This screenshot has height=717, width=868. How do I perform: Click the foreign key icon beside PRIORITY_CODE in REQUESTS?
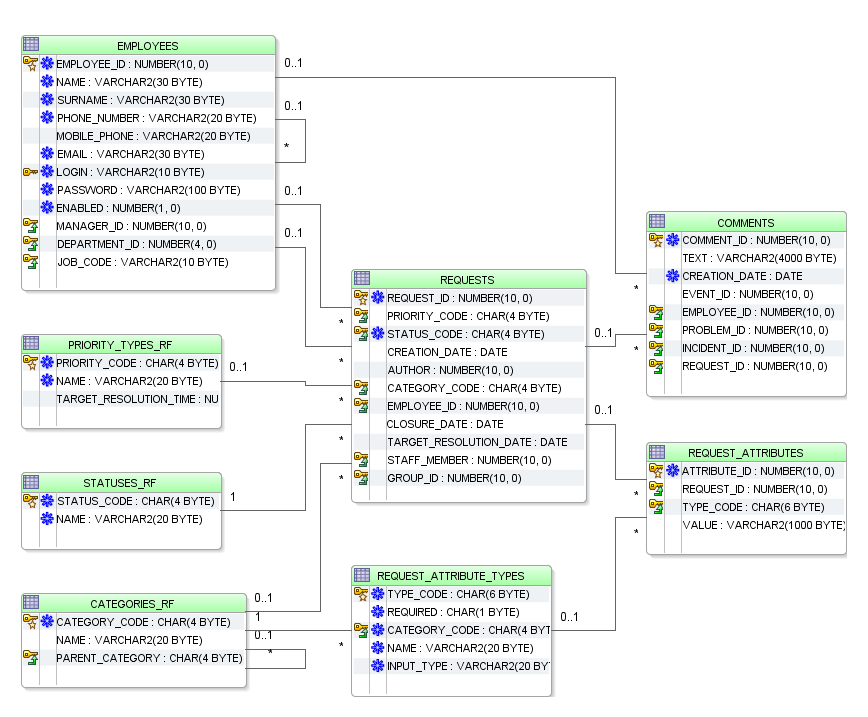click(361, 316)
